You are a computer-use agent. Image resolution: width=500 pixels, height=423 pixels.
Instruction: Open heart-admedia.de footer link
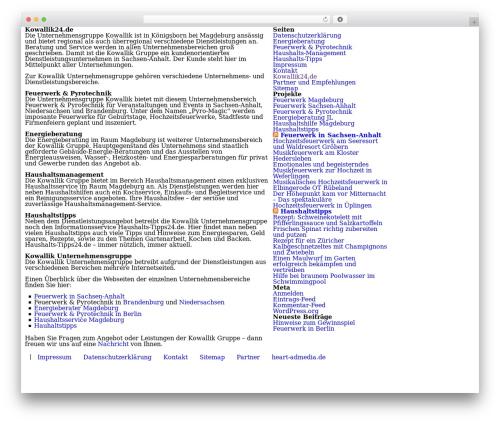tap(299, 357)
